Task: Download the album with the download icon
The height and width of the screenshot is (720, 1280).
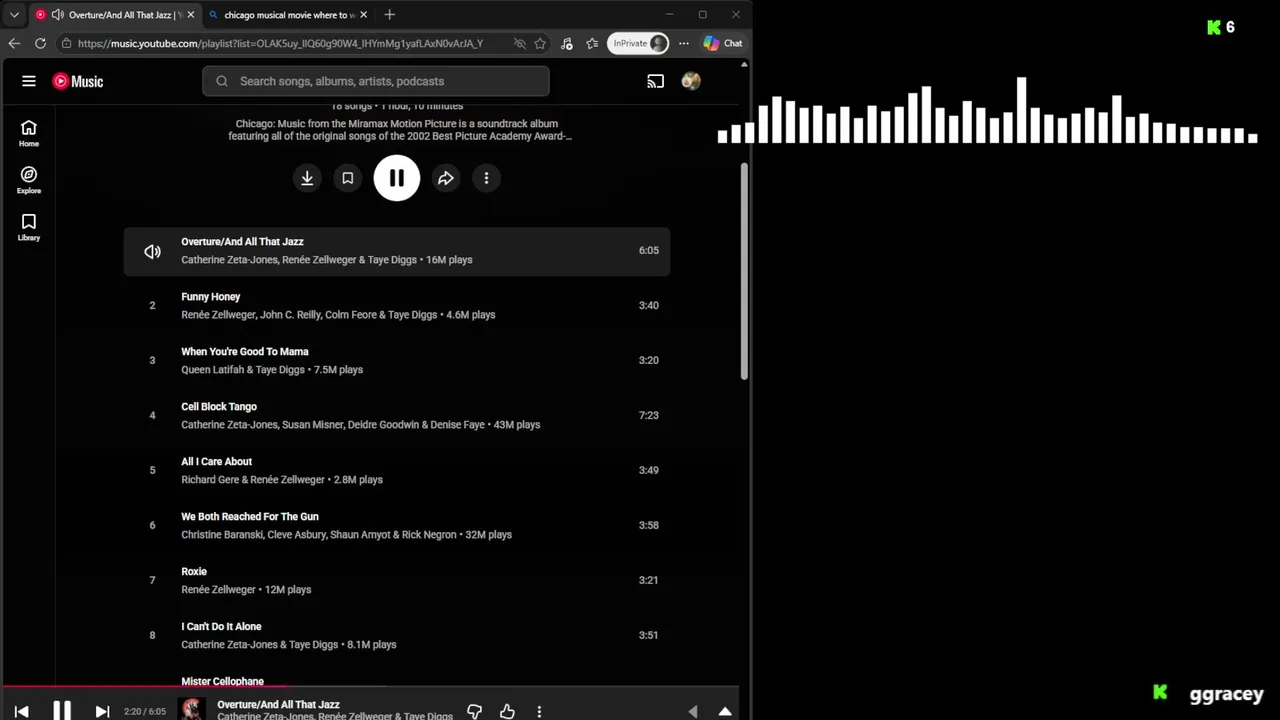Action: coord(307,178)
